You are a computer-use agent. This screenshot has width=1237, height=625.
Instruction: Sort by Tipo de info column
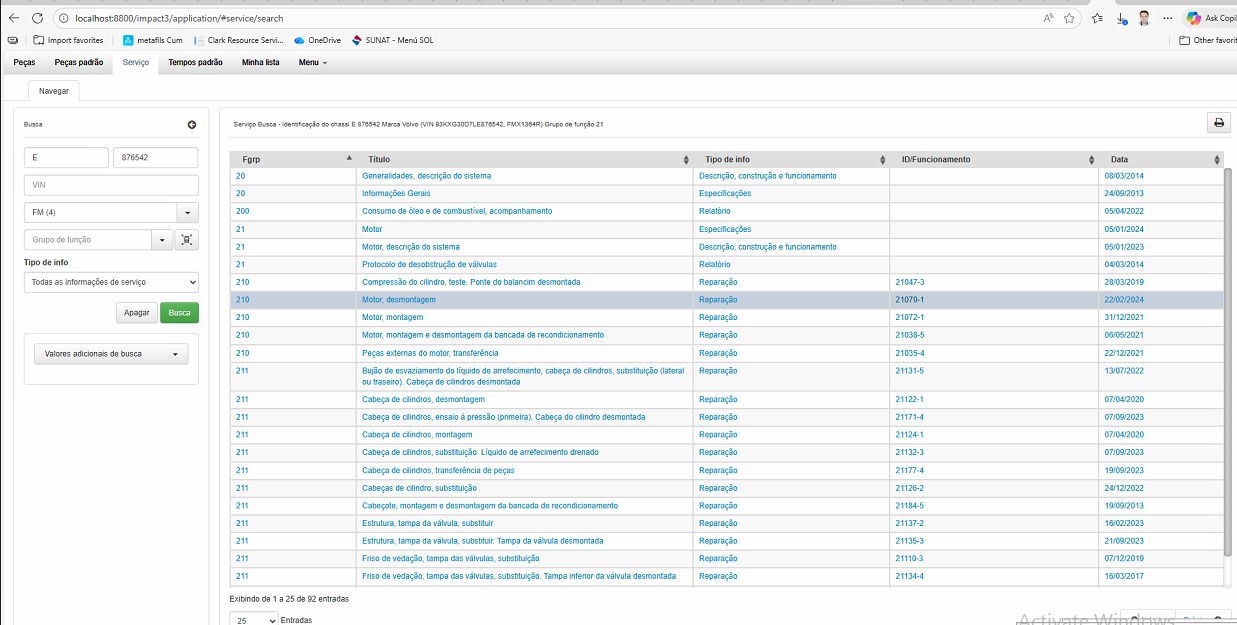(x=882, y=160)
